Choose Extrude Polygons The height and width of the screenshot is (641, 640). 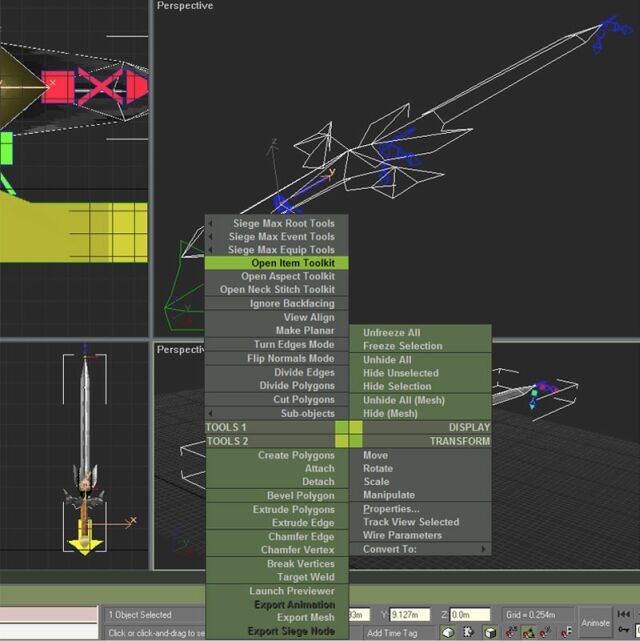277,509
